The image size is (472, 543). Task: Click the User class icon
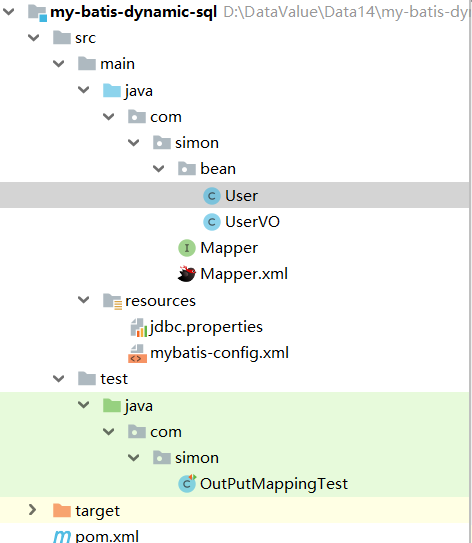pos(212,196)
